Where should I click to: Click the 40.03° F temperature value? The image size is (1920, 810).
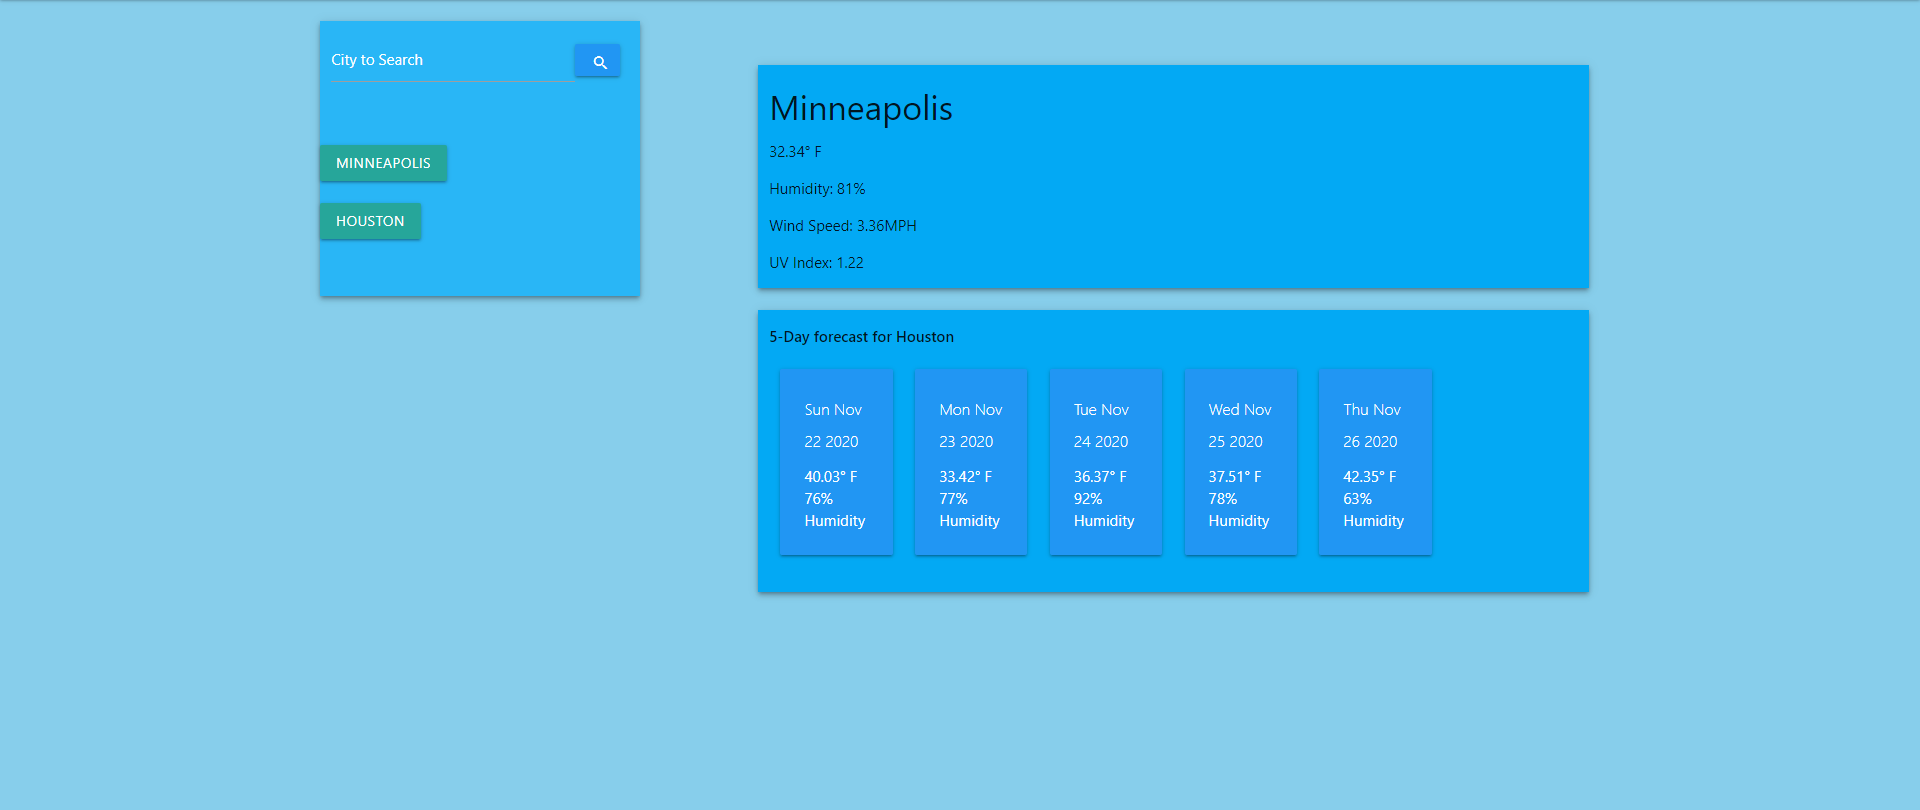tap(831, 477)
